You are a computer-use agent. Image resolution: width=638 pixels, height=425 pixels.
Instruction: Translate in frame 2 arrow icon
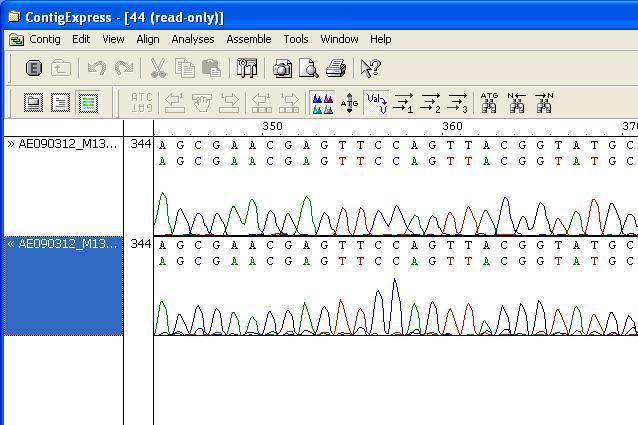[430, 102]
